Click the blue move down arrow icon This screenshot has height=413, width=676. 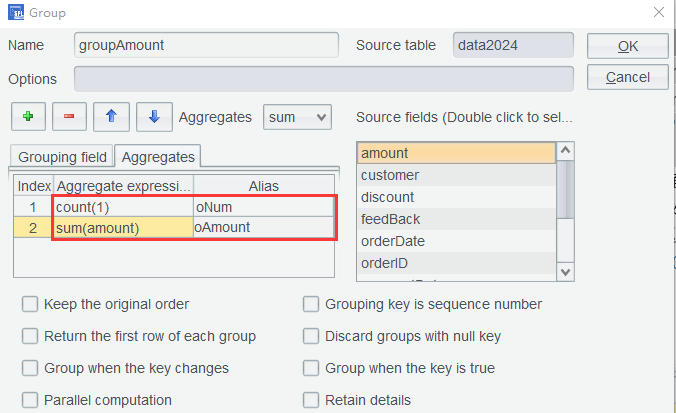[153, 117]
